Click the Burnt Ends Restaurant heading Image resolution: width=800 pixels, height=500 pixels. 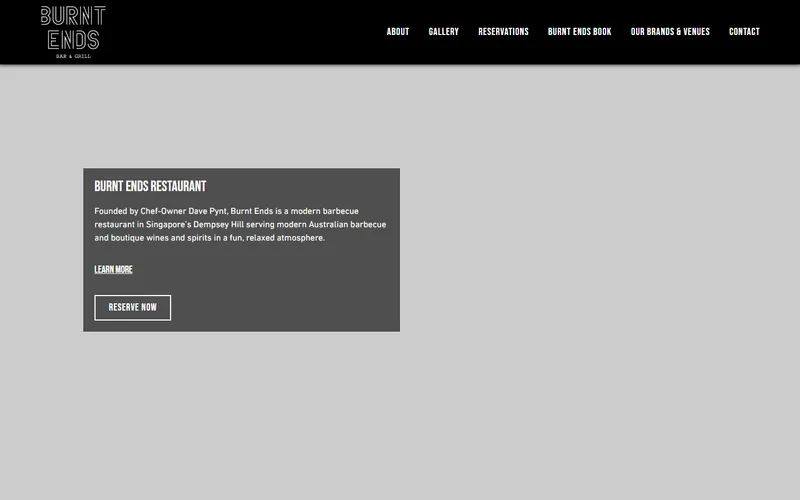point(150,186)
